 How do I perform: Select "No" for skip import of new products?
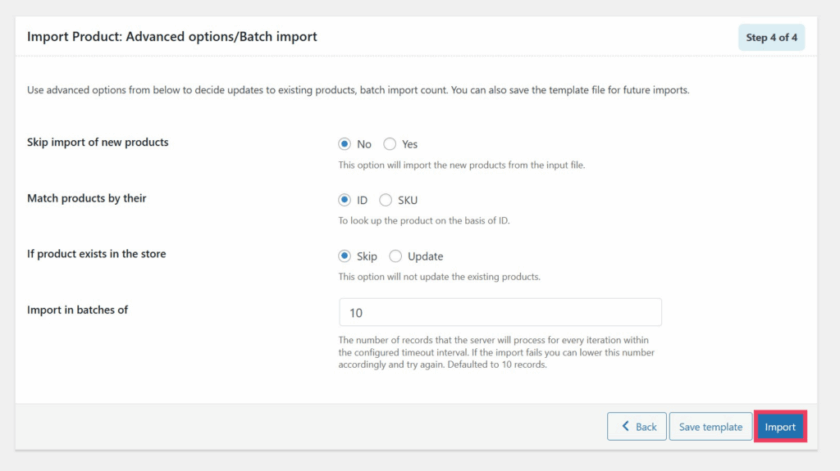(x=346, y=144)
